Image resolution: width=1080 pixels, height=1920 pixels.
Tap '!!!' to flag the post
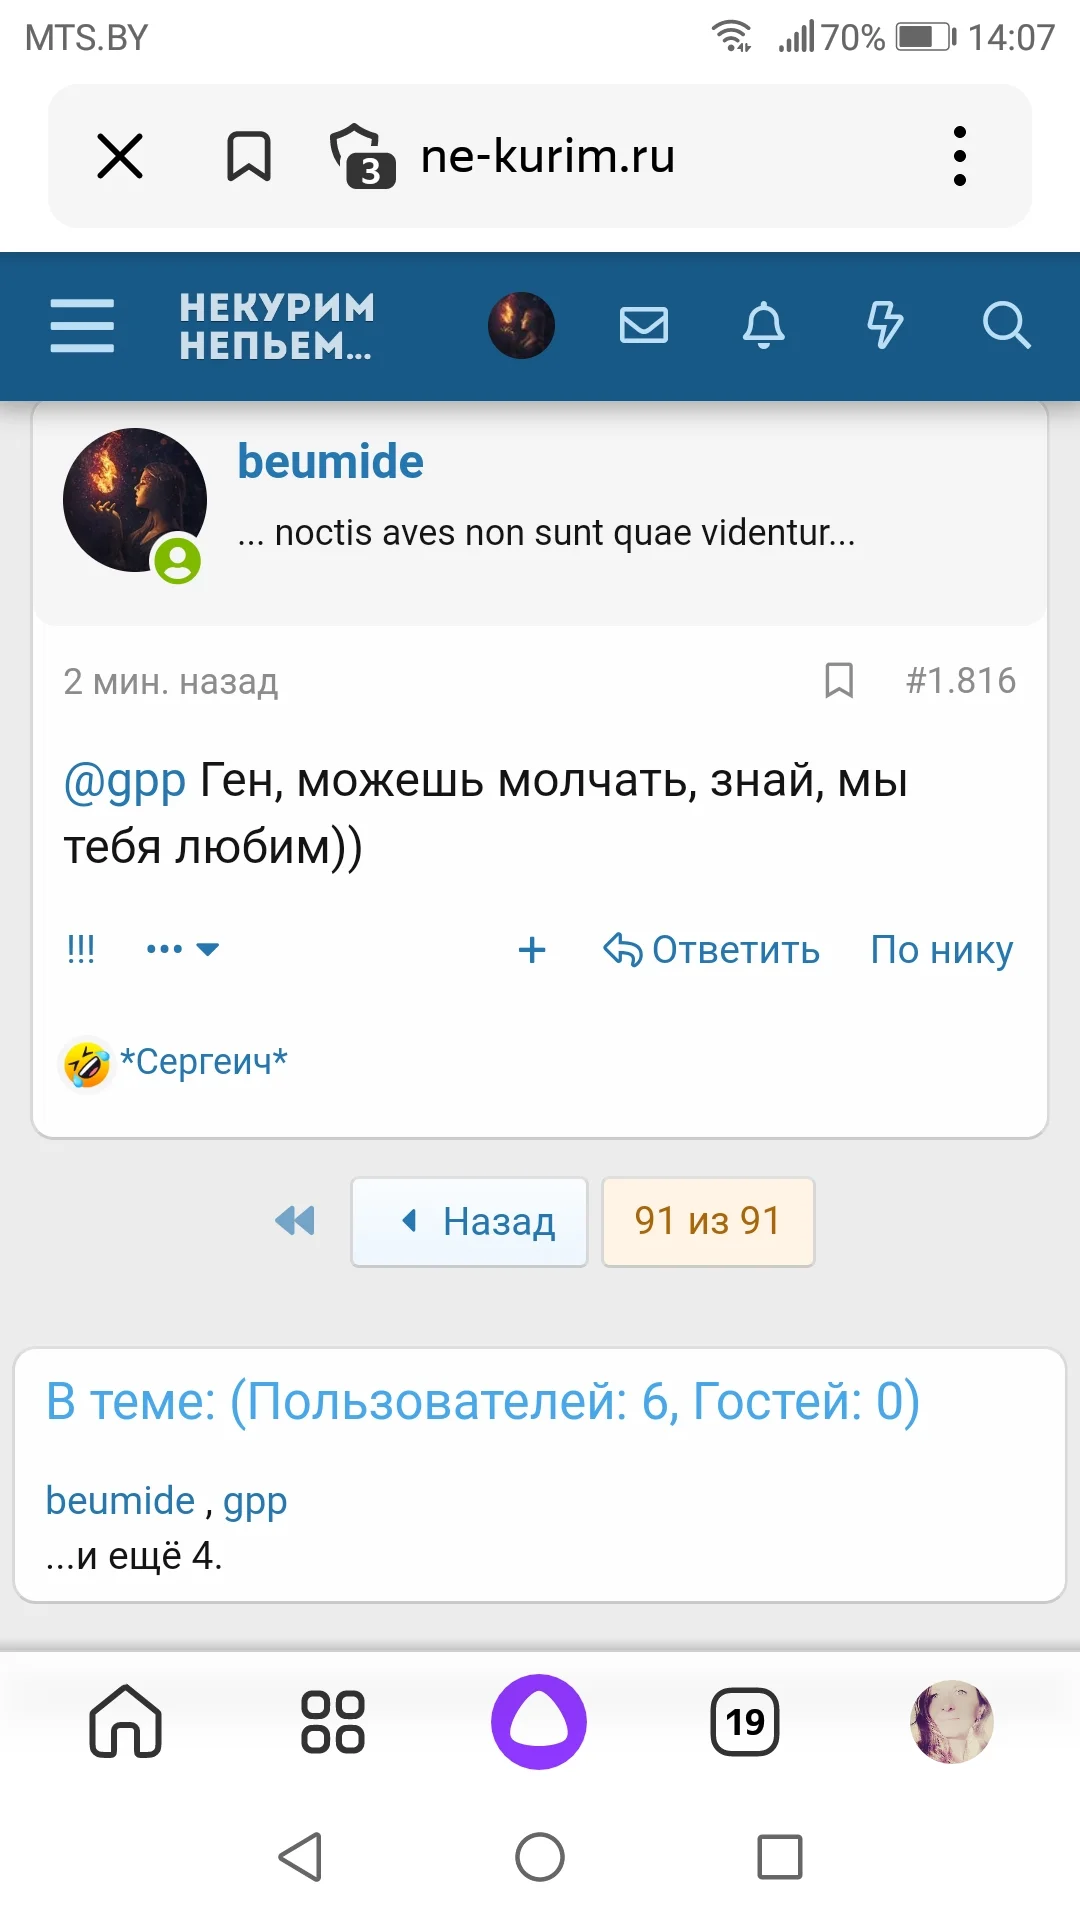80,948
